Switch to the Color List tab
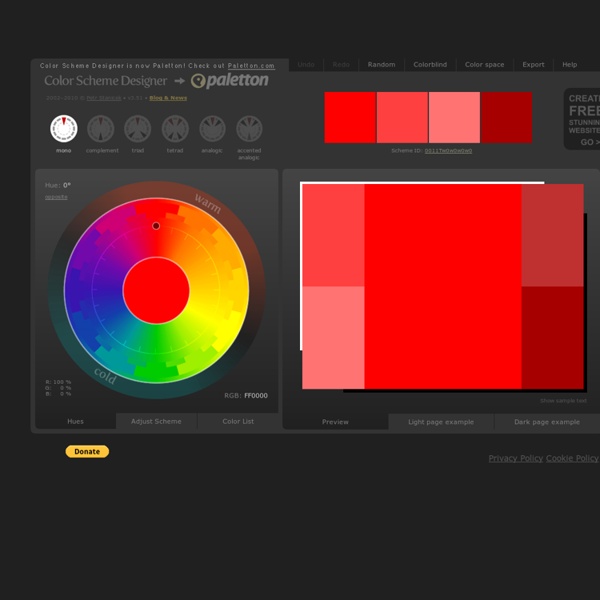 coord(238,421)
